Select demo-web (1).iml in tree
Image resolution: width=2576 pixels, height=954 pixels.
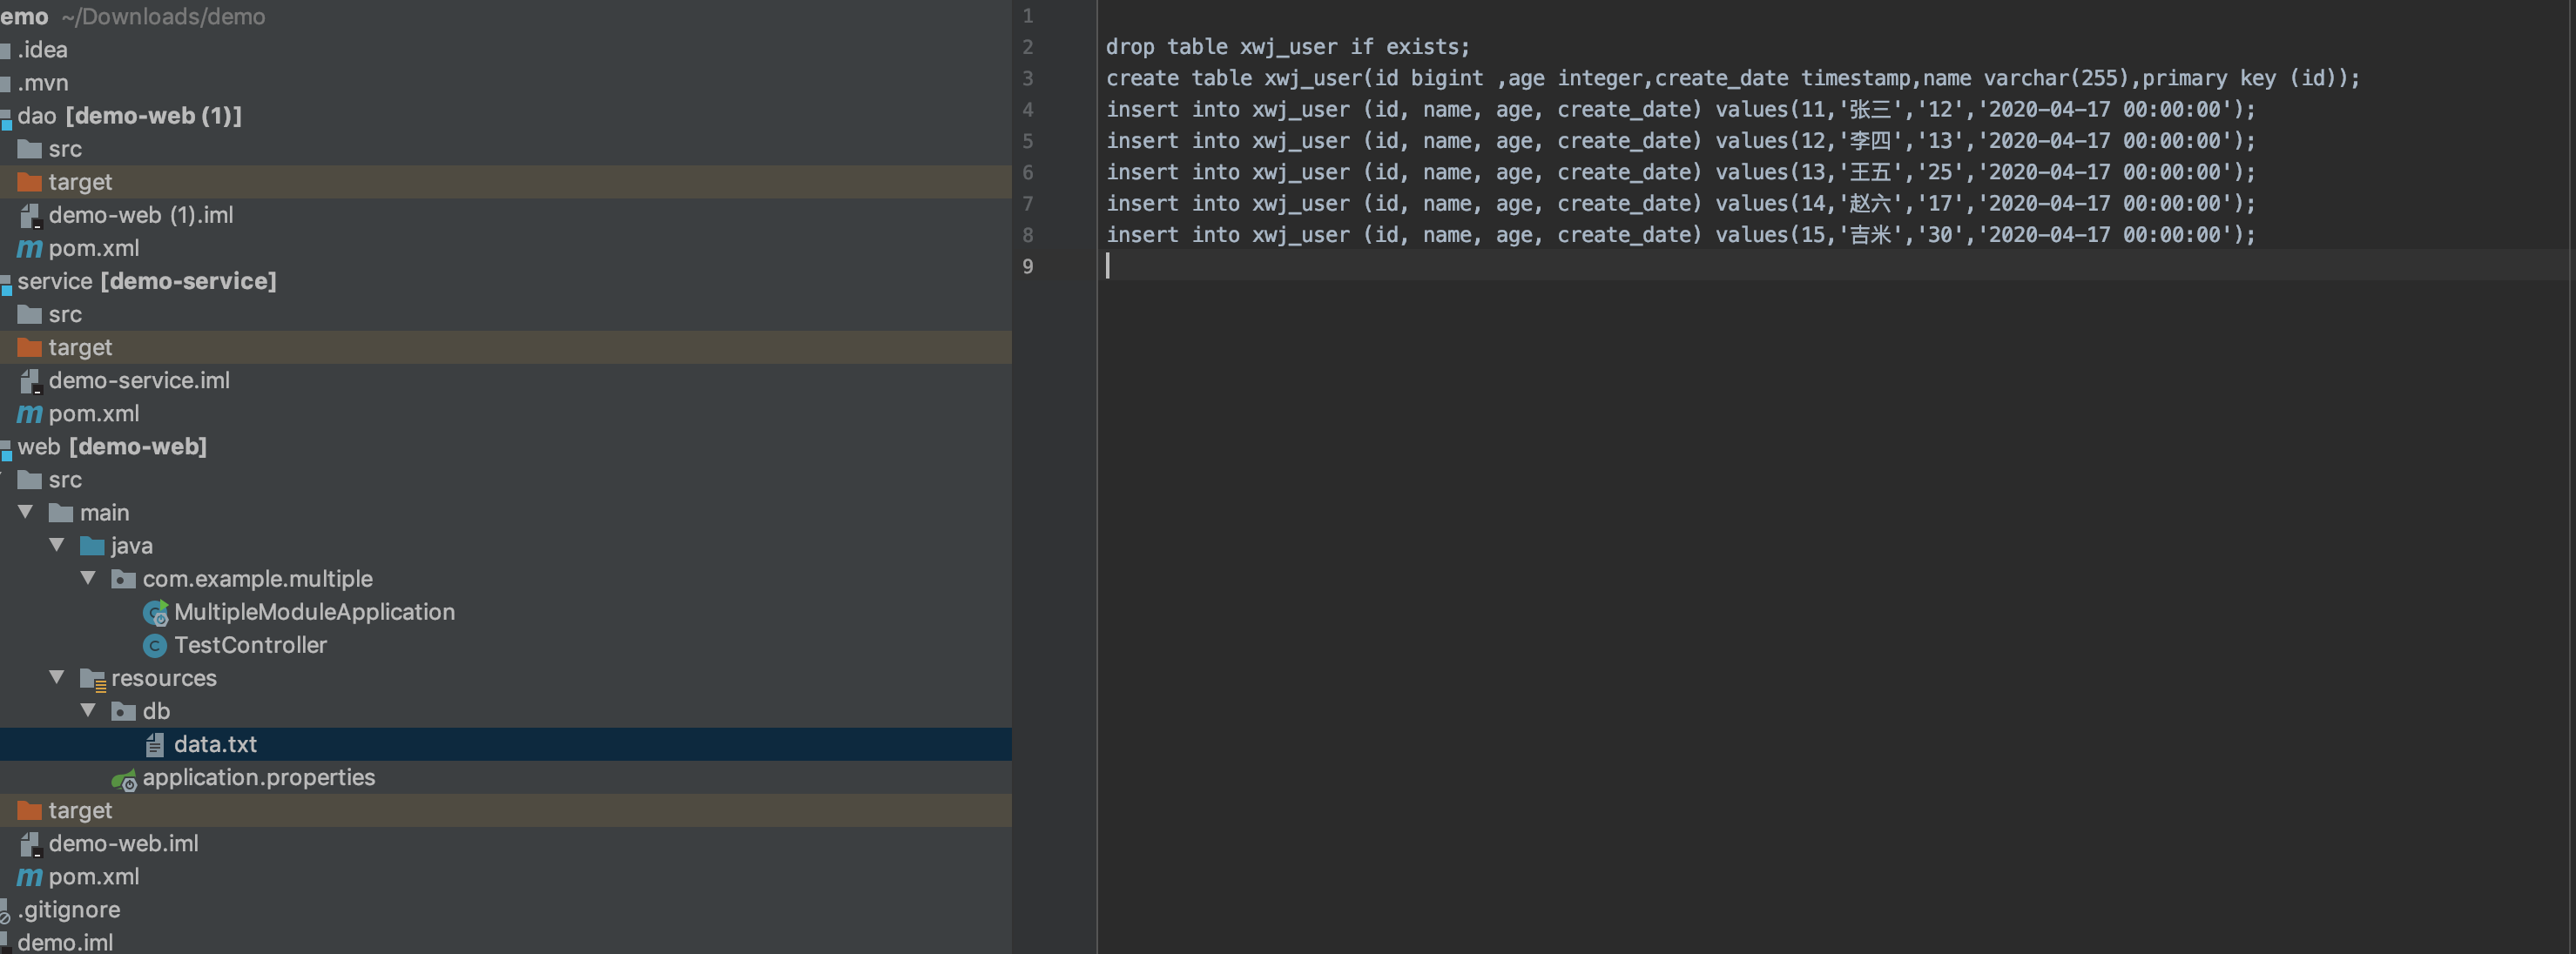pos(140,215)
